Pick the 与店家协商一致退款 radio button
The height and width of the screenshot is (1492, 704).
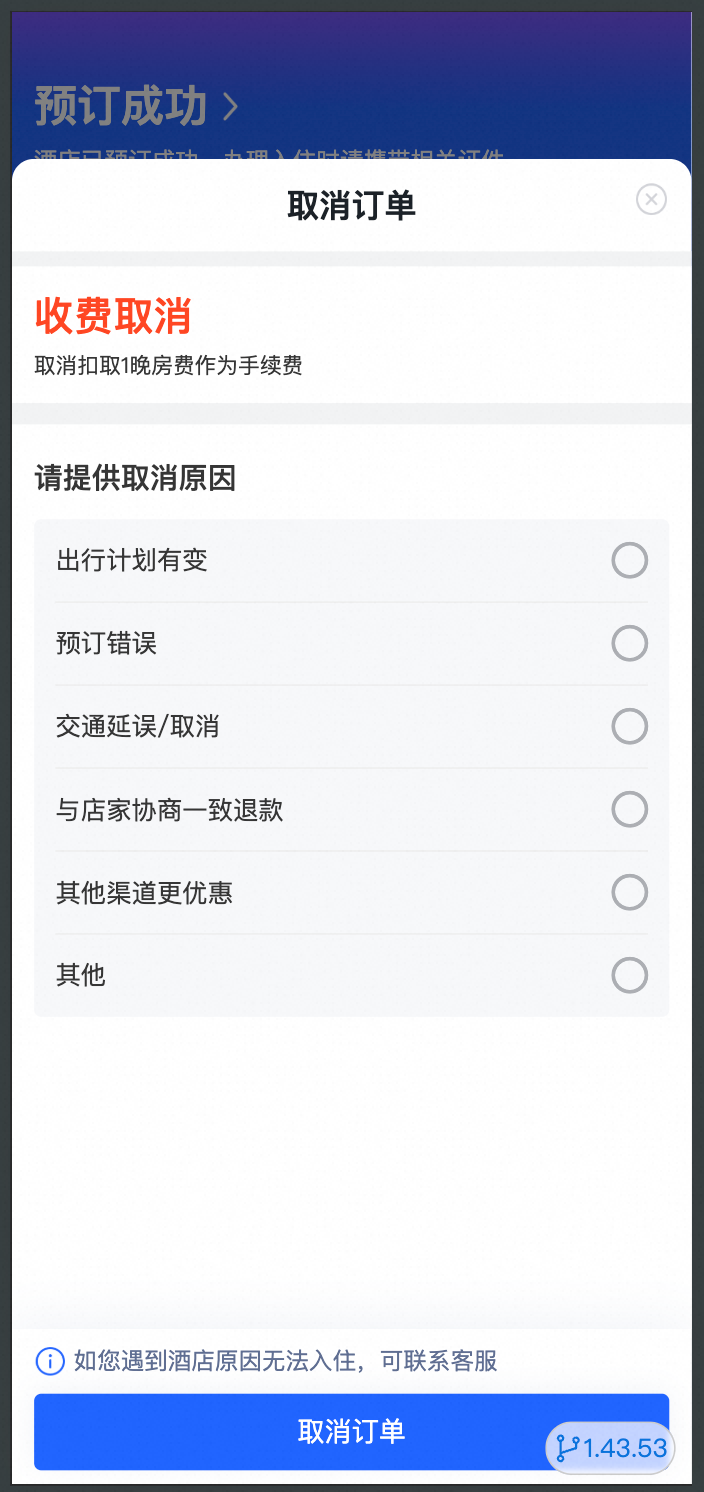pyautogui.click(x=629, y=810)
